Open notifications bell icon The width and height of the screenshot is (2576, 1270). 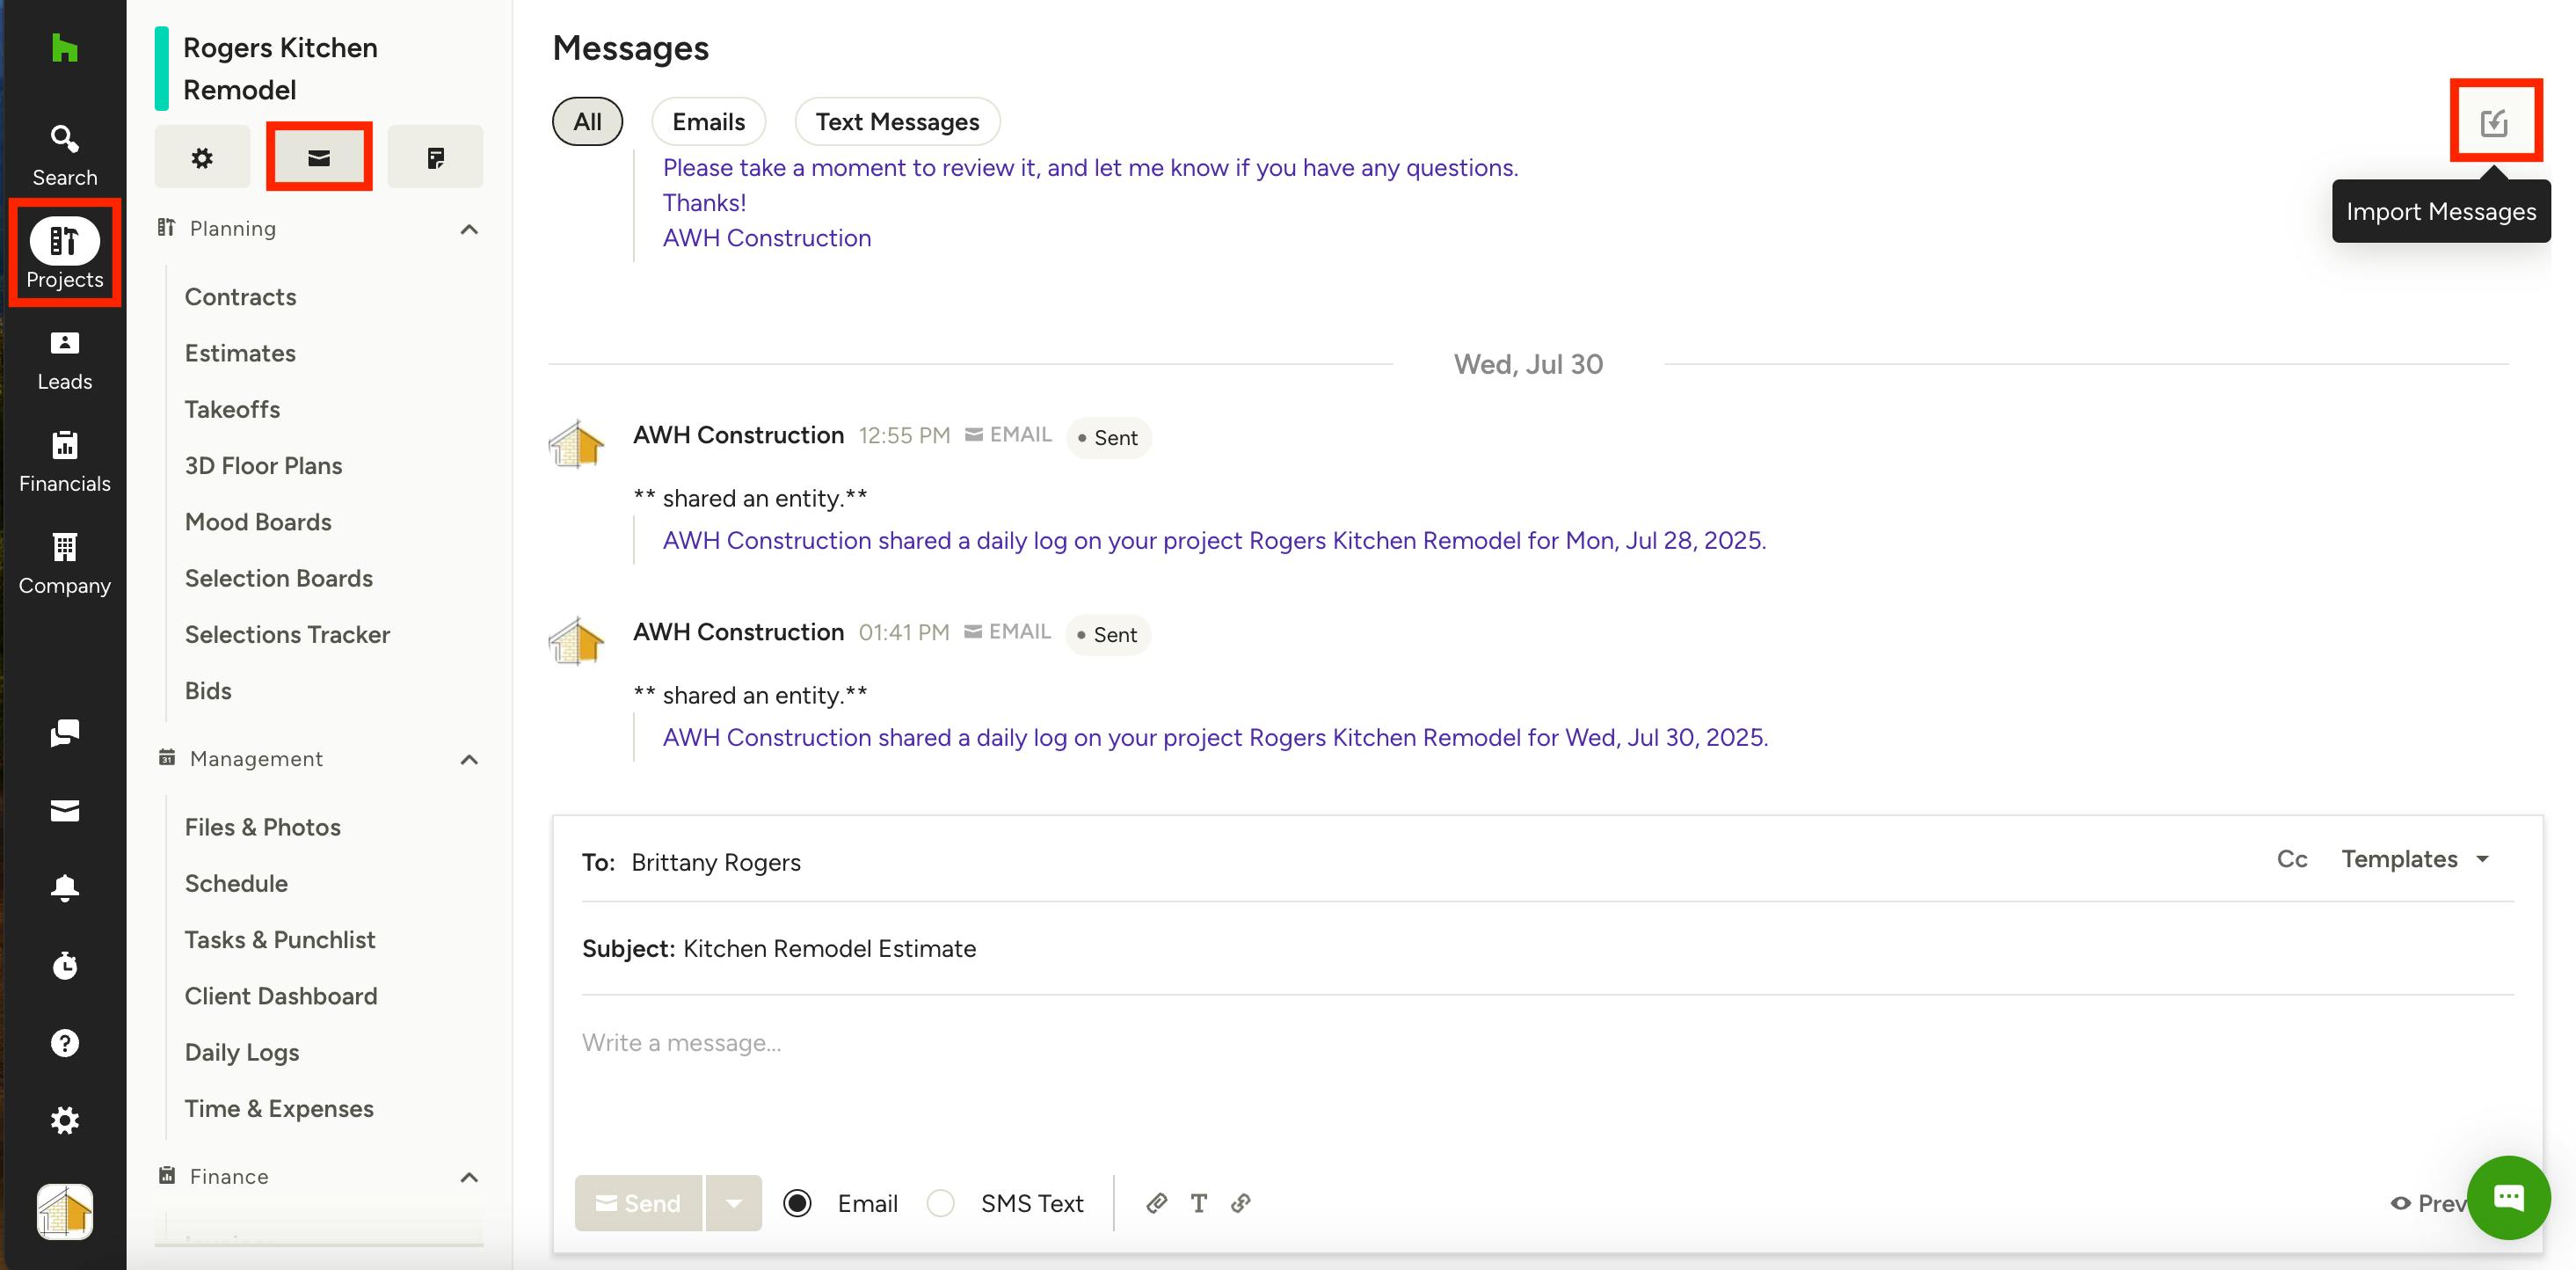64,887
